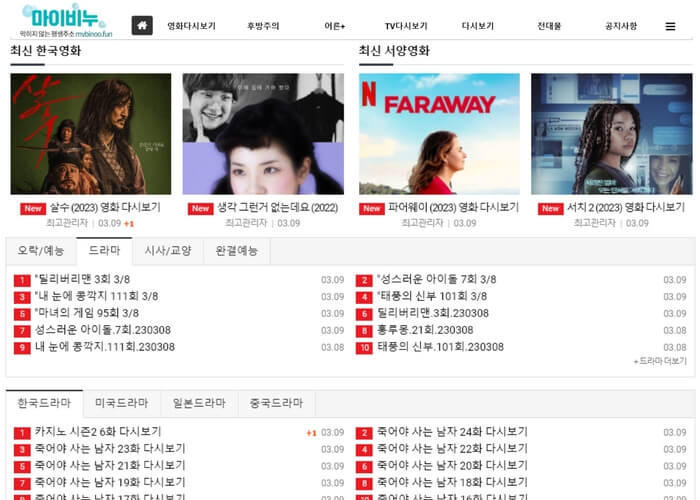
Task: Open 홍루몽.21회.230308 entry
Action: (x=425, y=330)
